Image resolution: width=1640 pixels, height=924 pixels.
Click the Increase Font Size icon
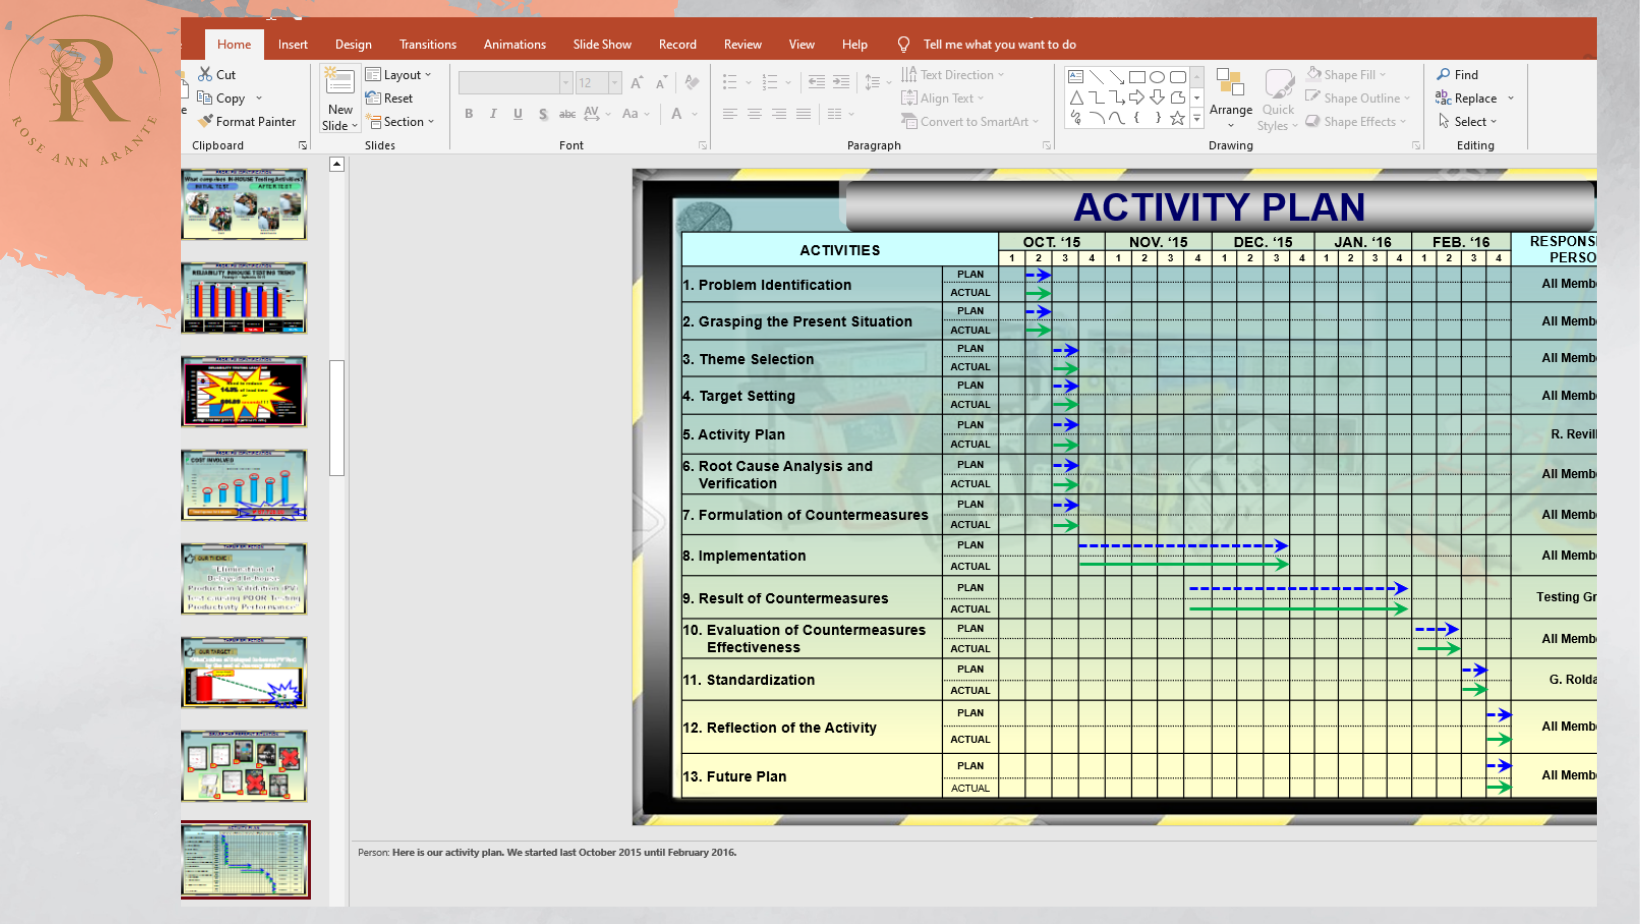(637, 83)
